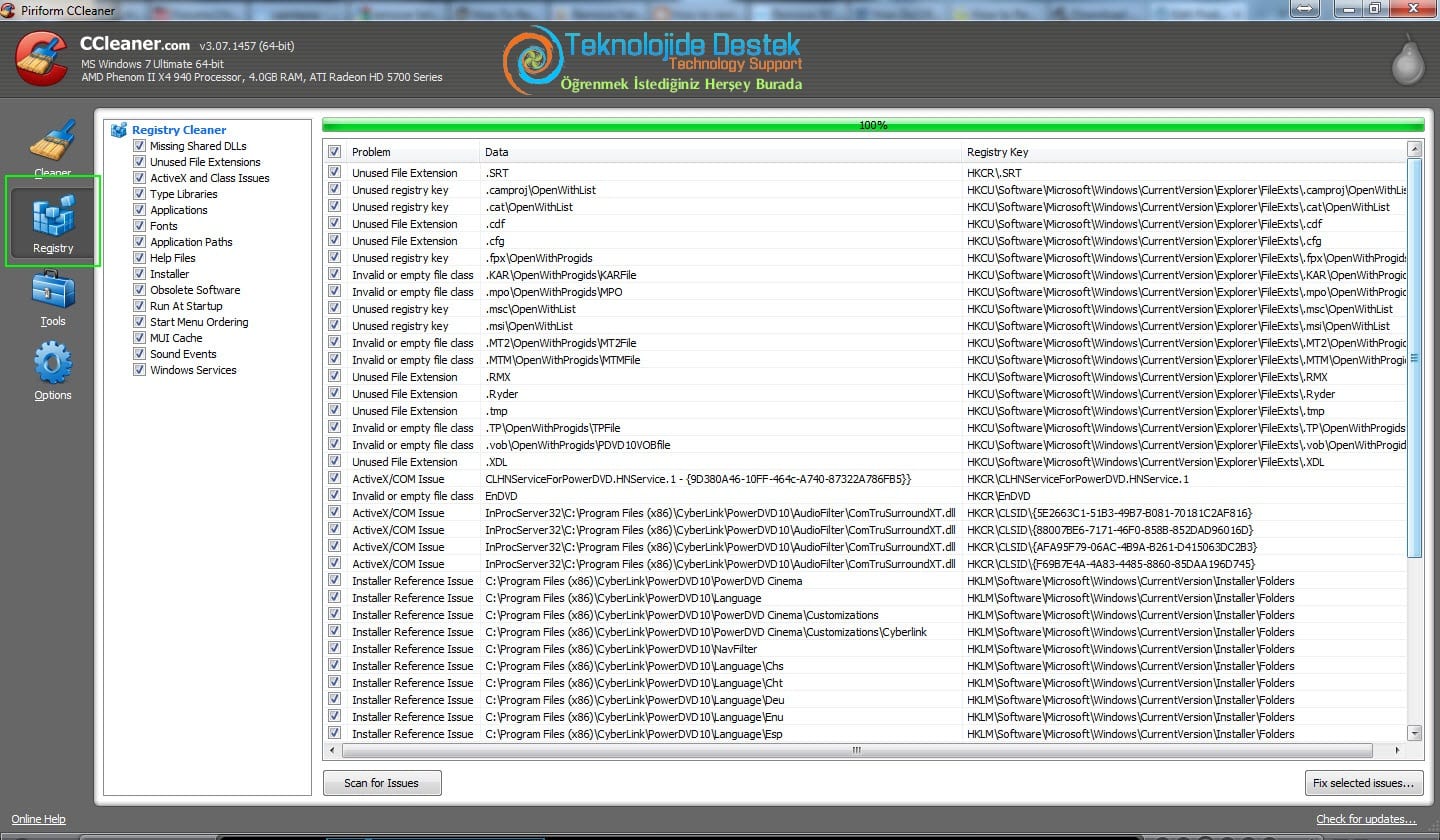Click Fix selected issues button
Image resolution: width=1440 pixels, height=840 pixels.
pos(1364,783)
